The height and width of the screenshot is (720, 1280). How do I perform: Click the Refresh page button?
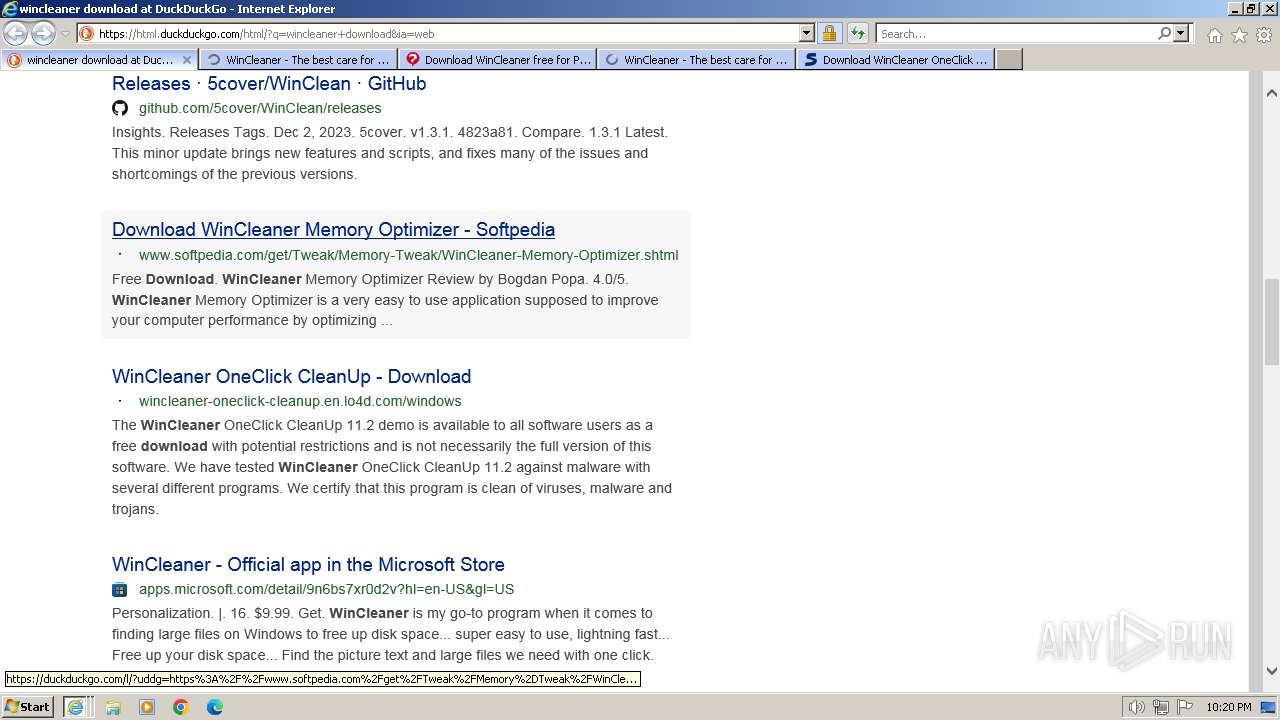click(x=857, y=34)
